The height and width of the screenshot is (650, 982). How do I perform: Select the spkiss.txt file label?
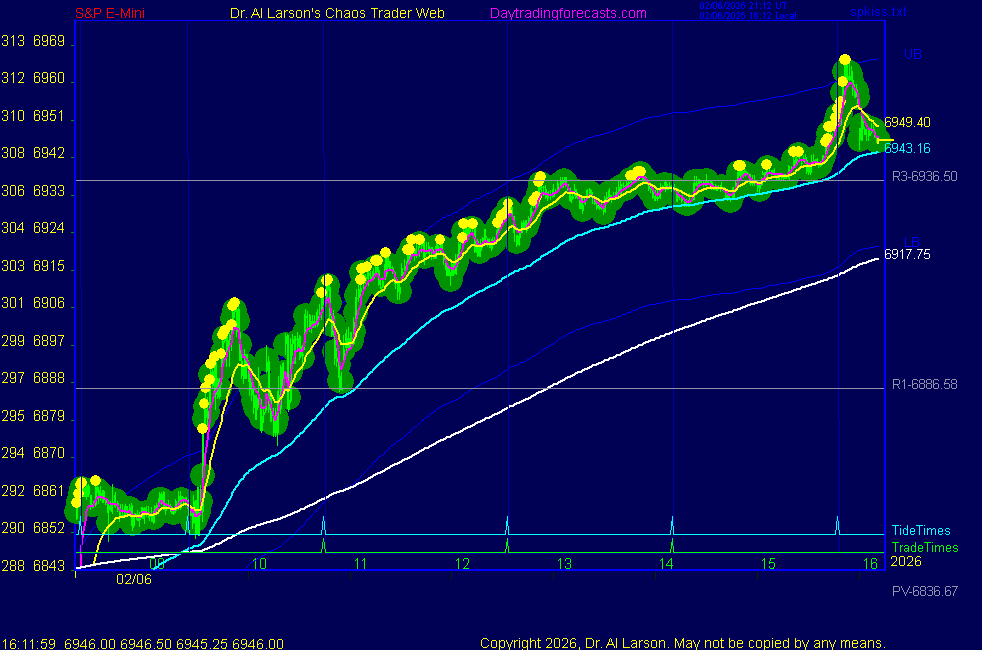(880, 13)
